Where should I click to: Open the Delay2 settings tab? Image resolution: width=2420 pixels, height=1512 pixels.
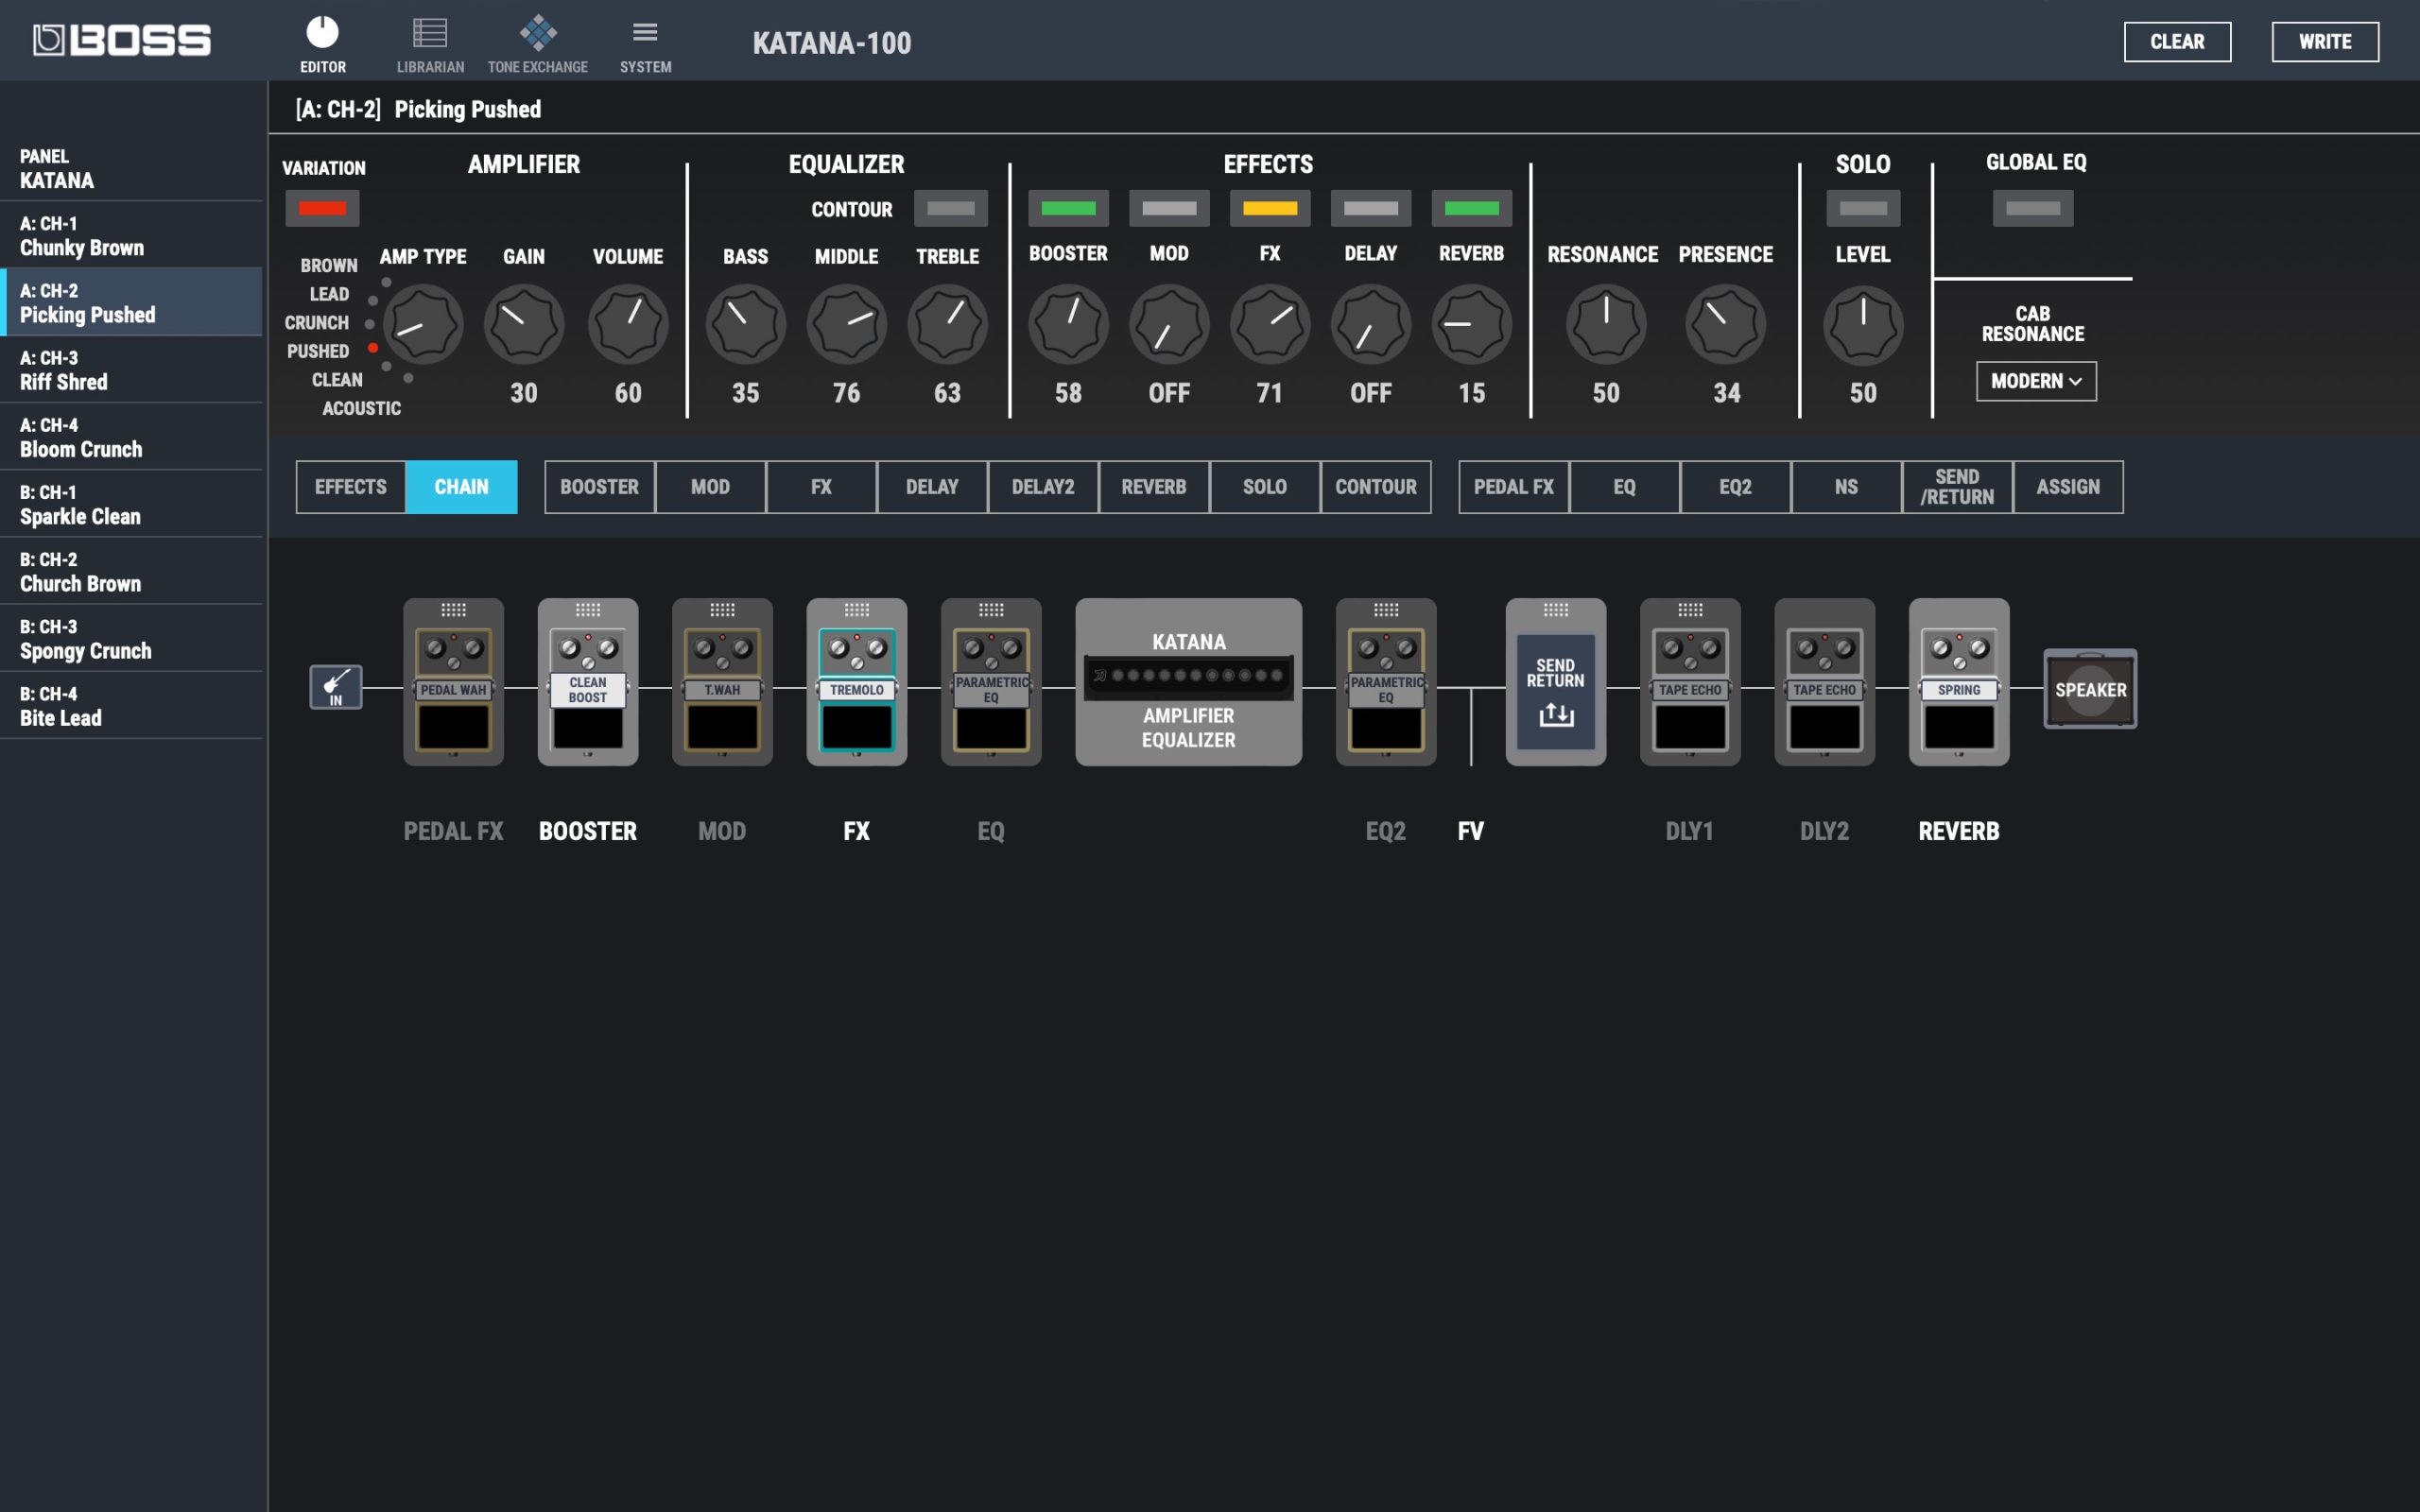1043,487
